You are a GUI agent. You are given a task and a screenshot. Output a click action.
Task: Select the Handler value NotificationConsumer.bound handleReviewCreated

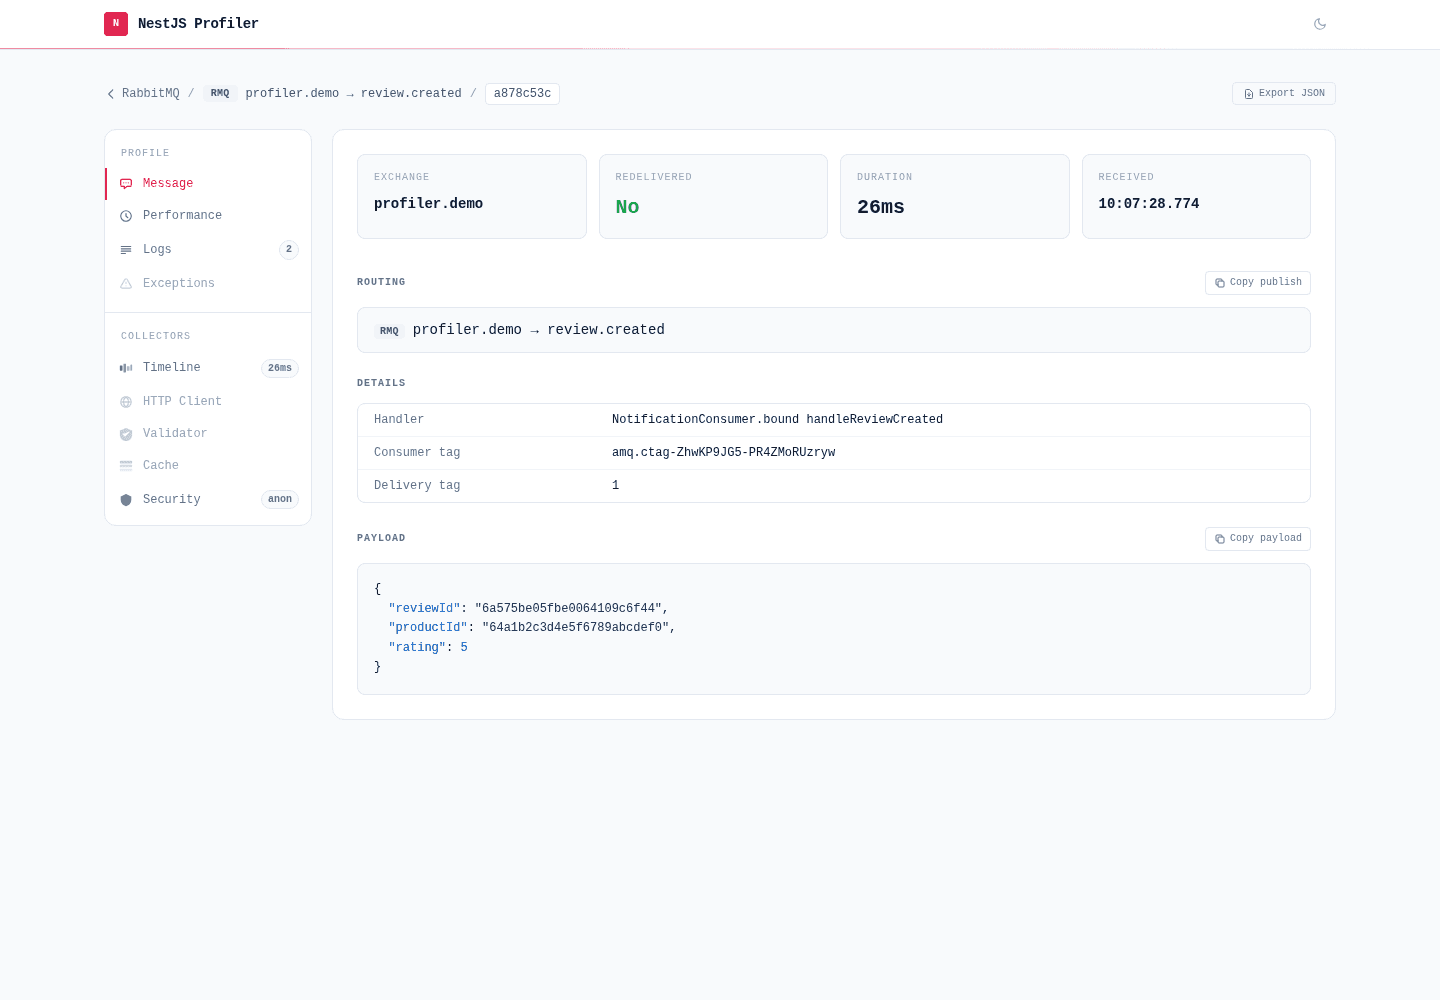777,420
